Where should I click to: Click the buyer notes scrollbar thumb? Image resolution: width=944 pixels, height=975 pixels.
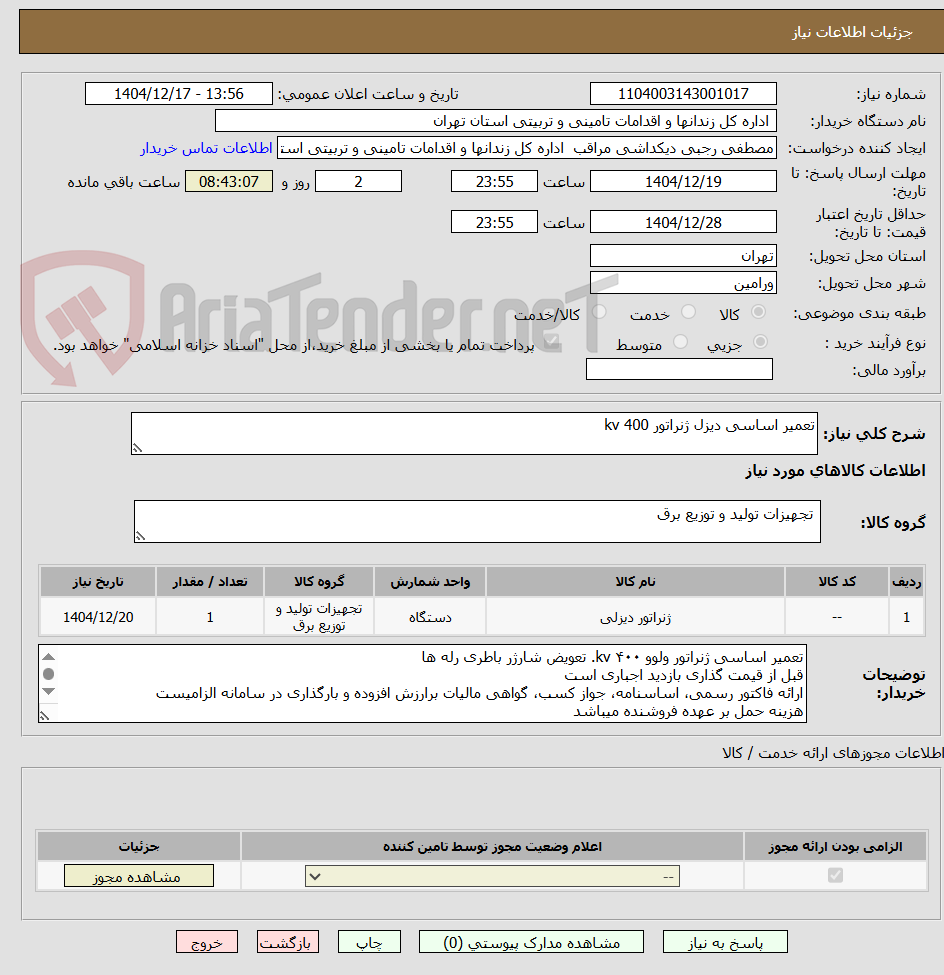point(49,674)
